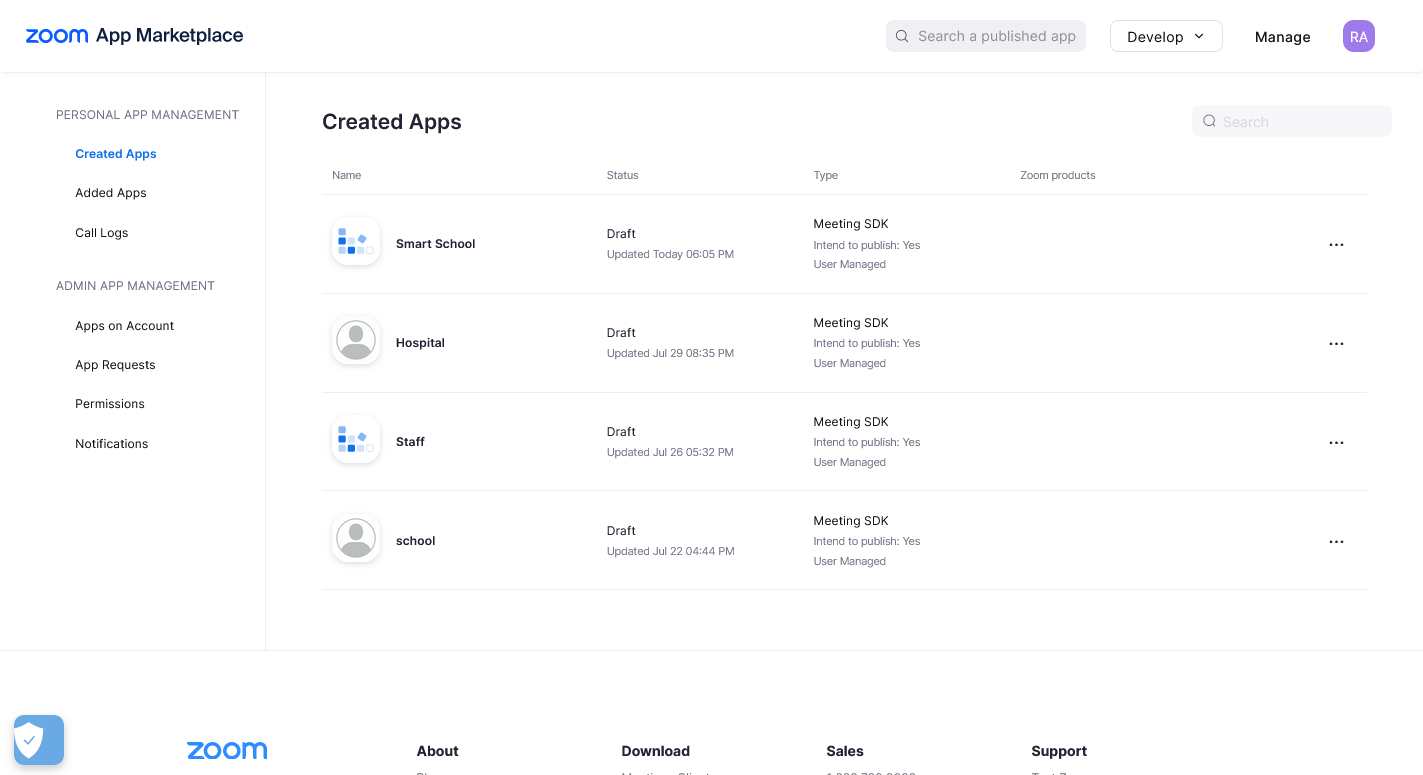Open the Staff app icon
The height and width of the screenshot is (775, 1423).
point(356,440)
